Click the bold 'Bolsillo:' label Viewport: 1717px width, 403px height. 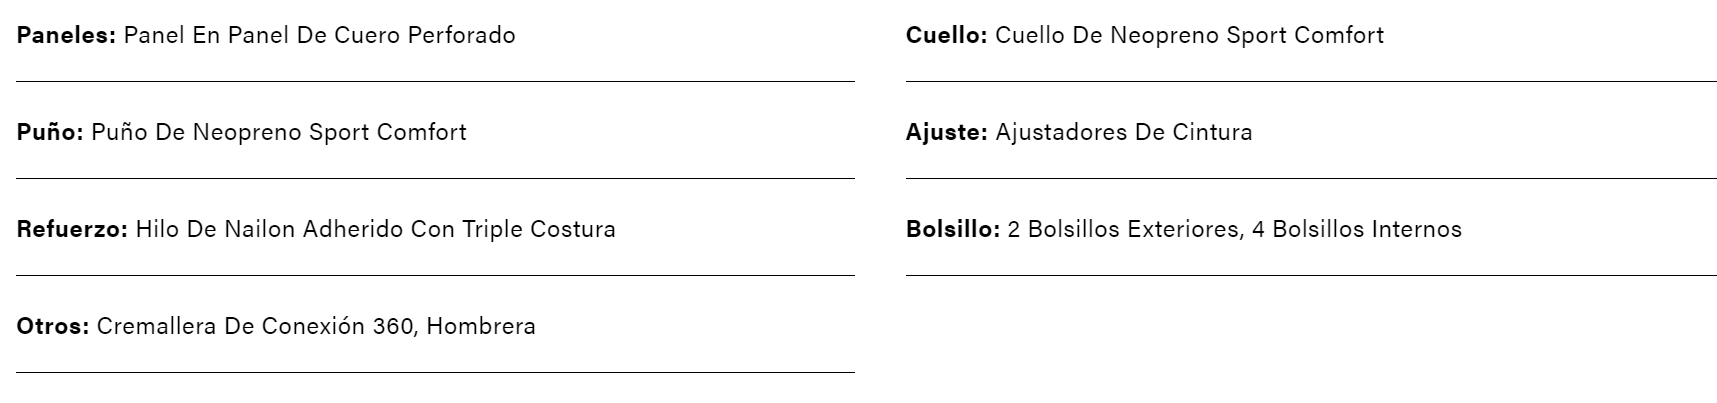(953, 229)
